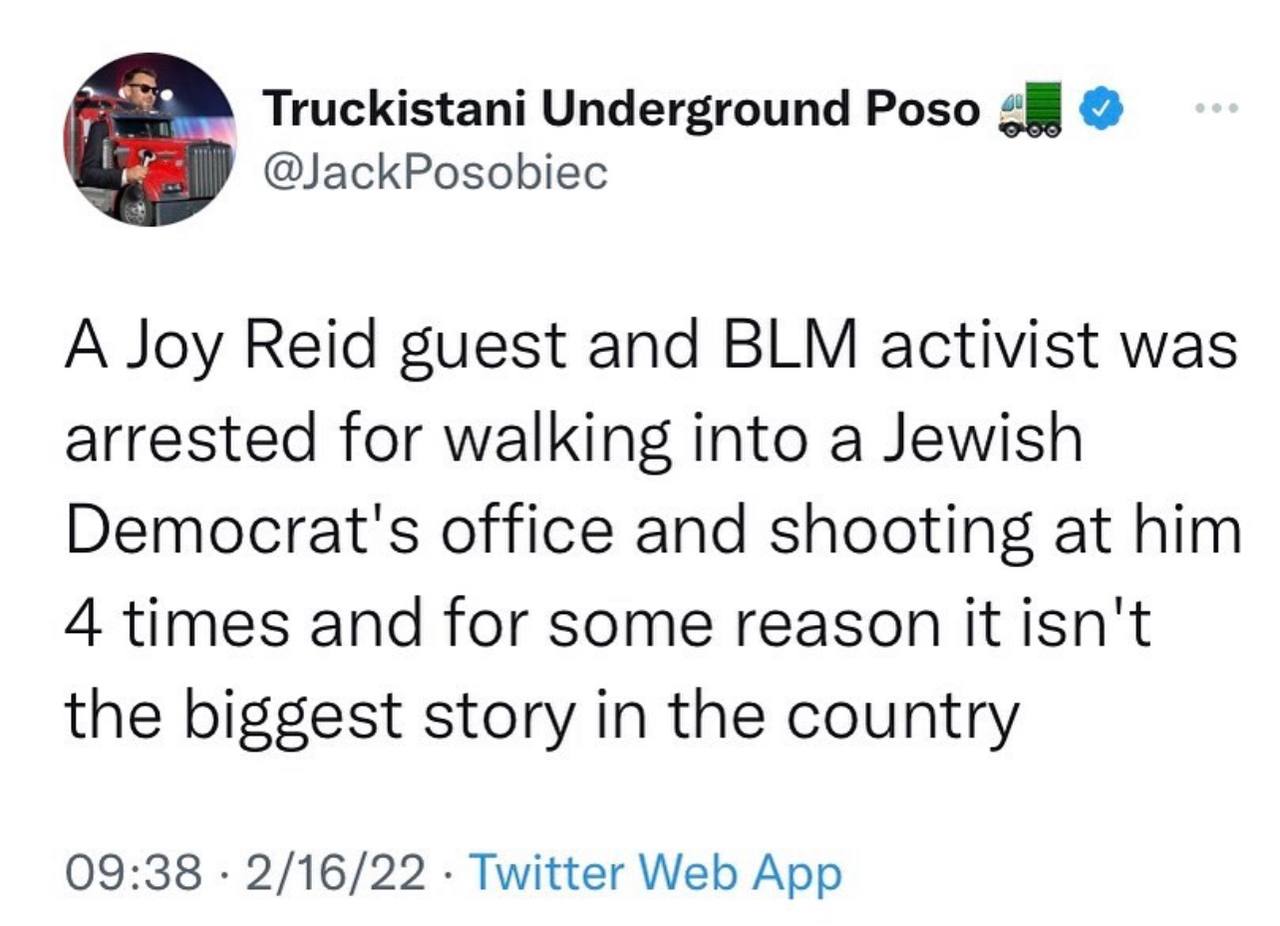Click the word "Democrat's" in the tweet

(238, 531)
